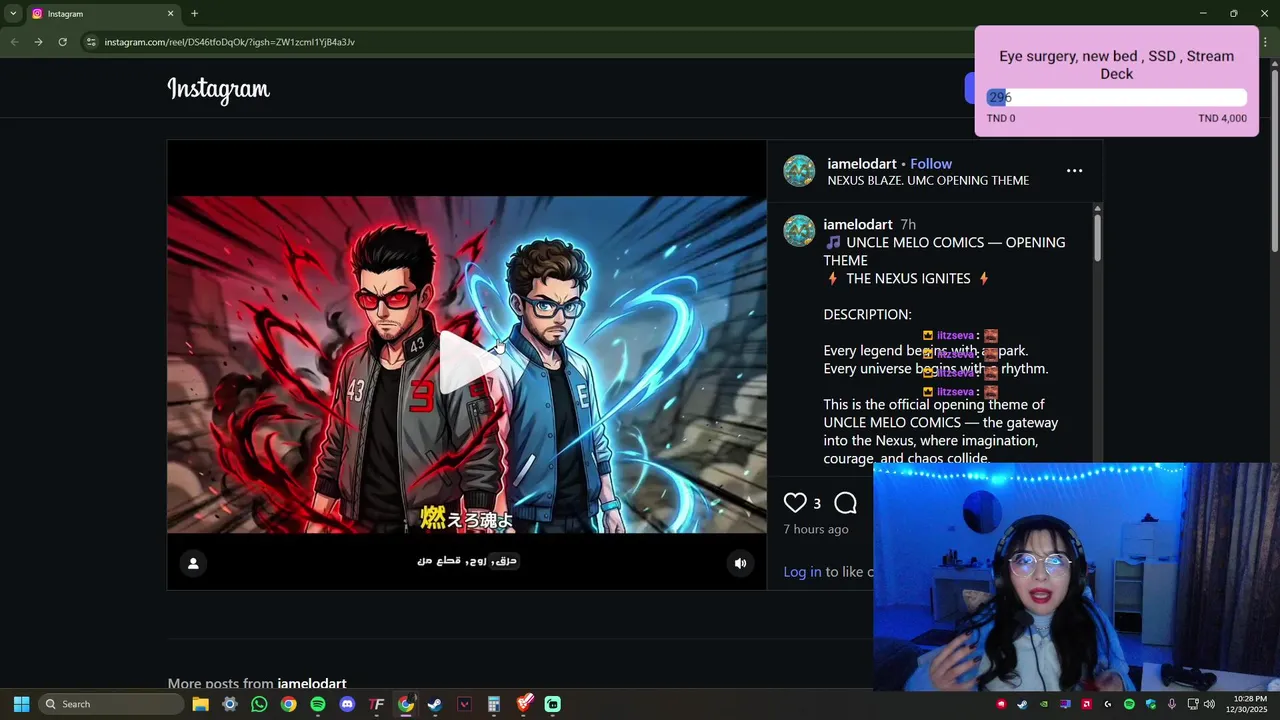The width and height of the screenshot is (1280, 720).
Task: Click the NVIDIA tray icon
Action: coord(1044,704)
